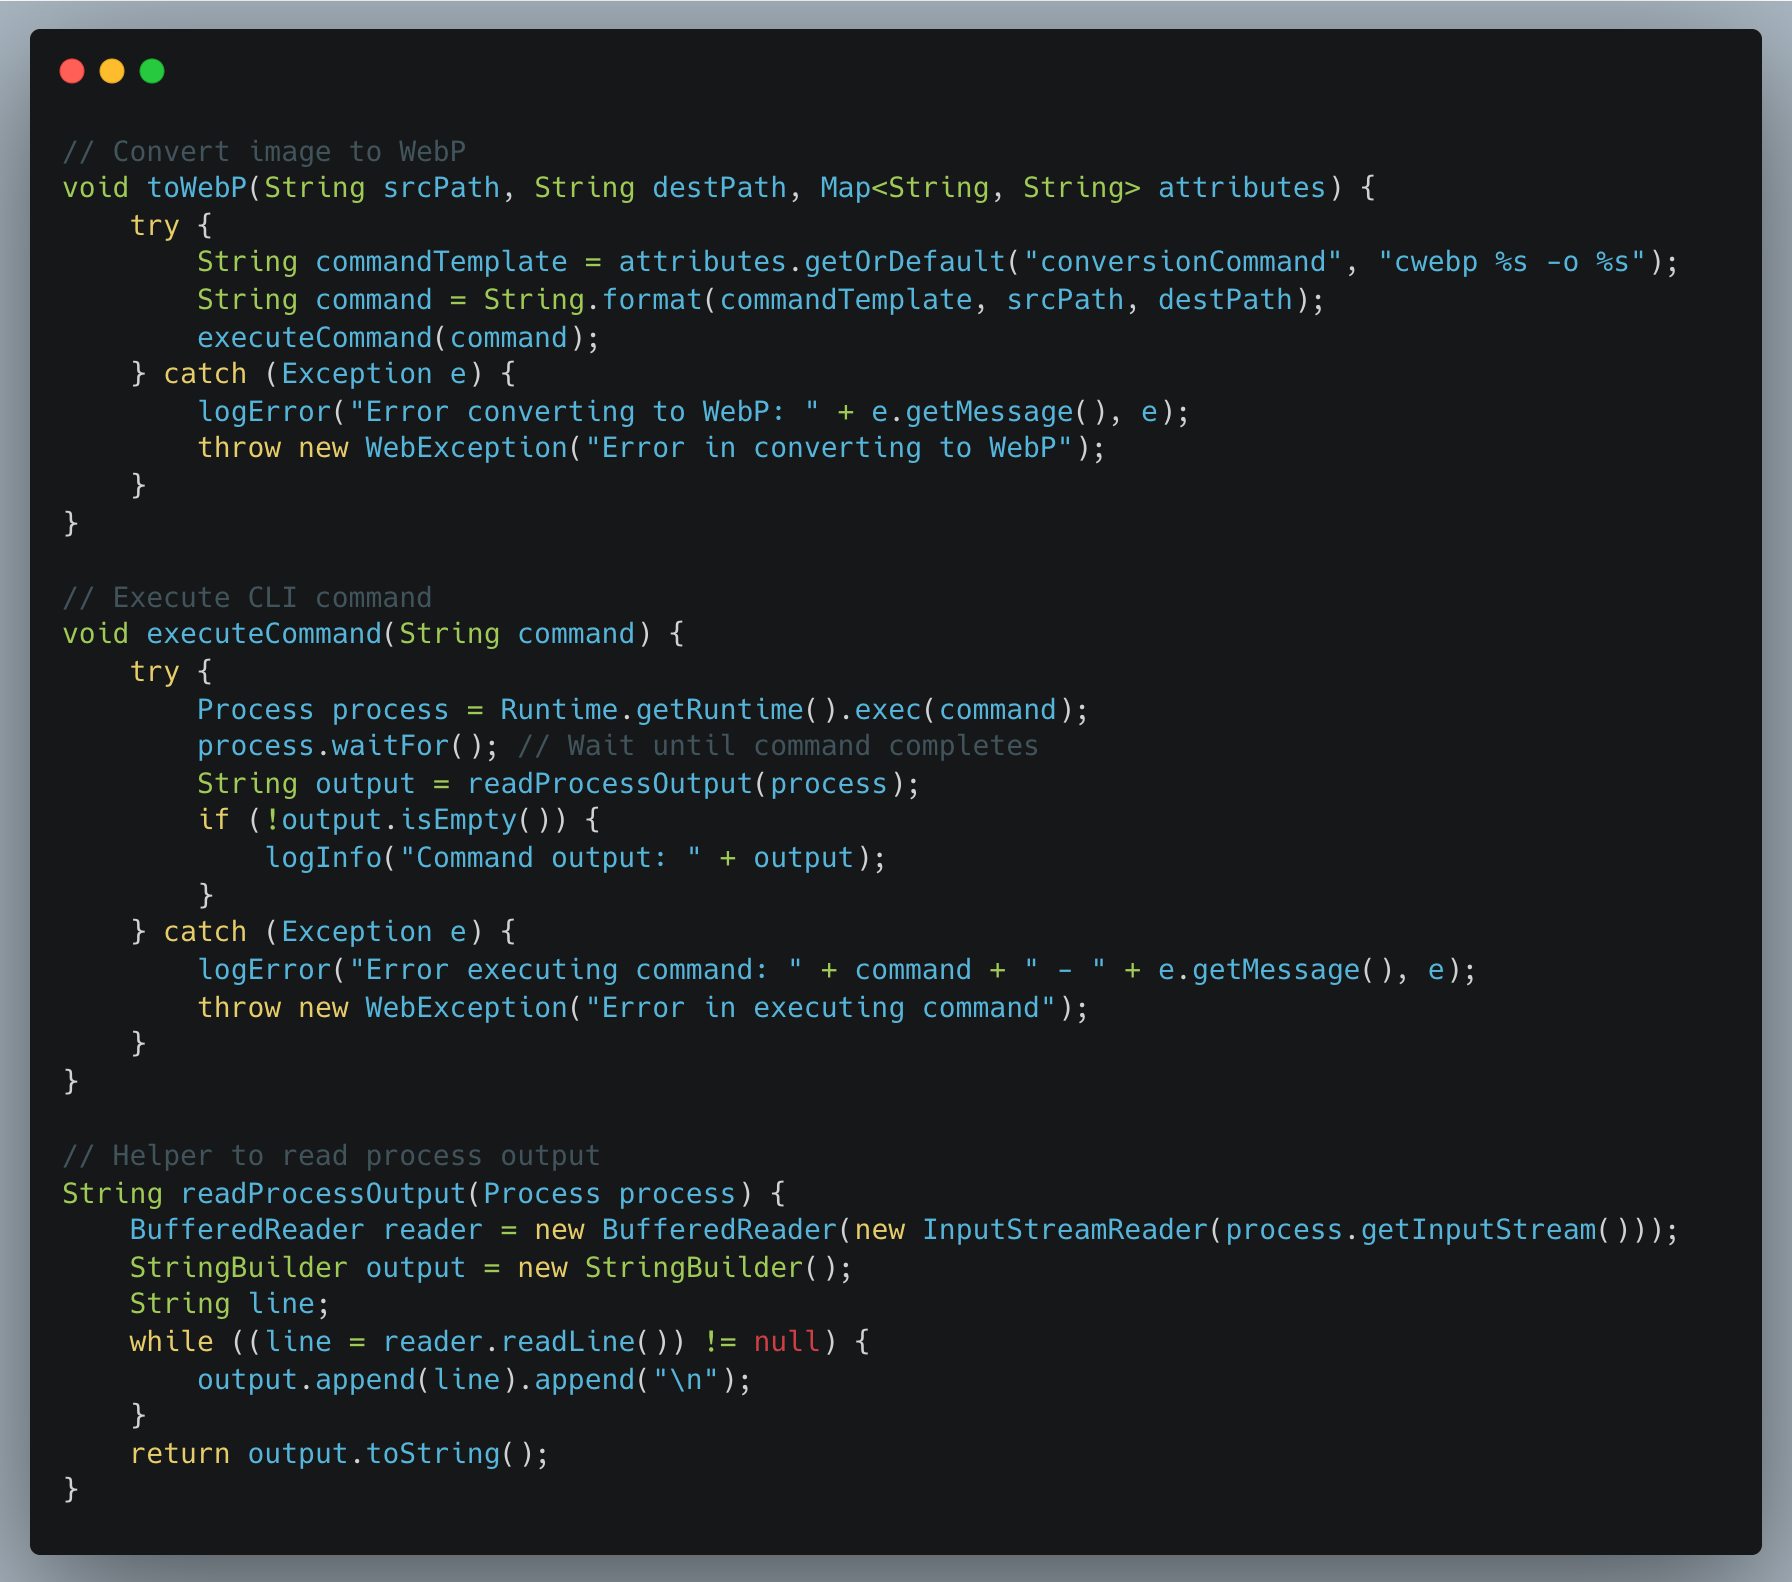Screen dimensions: 1792x1582
Task: Click the logInfo function call
Action: (x=323, y=858)
